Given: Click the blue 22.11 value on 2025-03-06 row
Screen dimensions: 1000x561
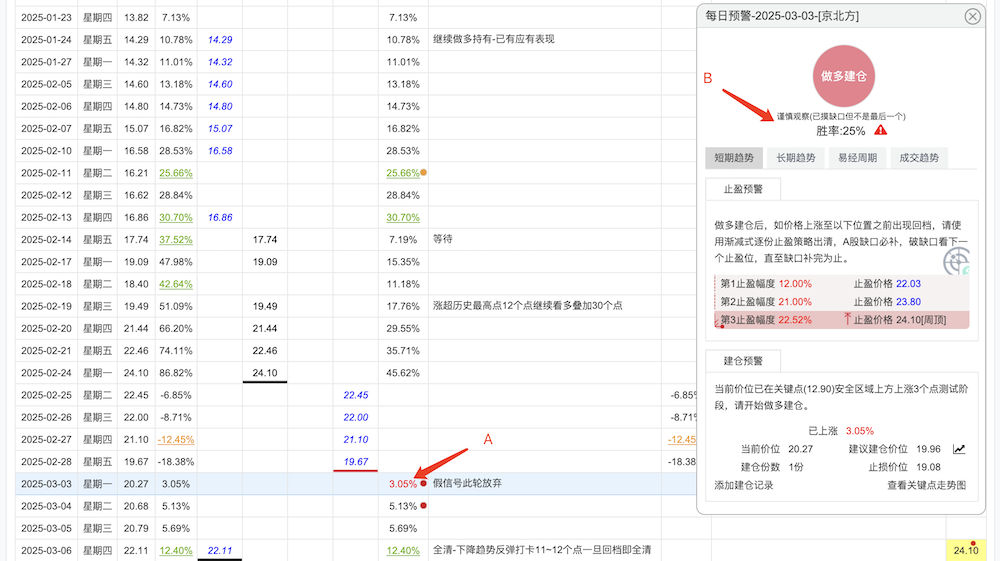Looking at the screenshot, I should [x=220, y=551].
